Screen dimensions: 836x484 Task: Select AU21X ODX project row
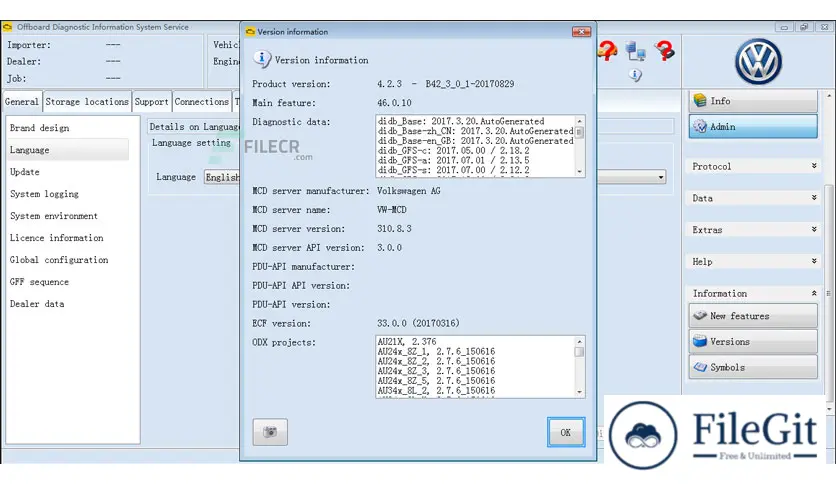pyautogui.click(x=407, y=342)
